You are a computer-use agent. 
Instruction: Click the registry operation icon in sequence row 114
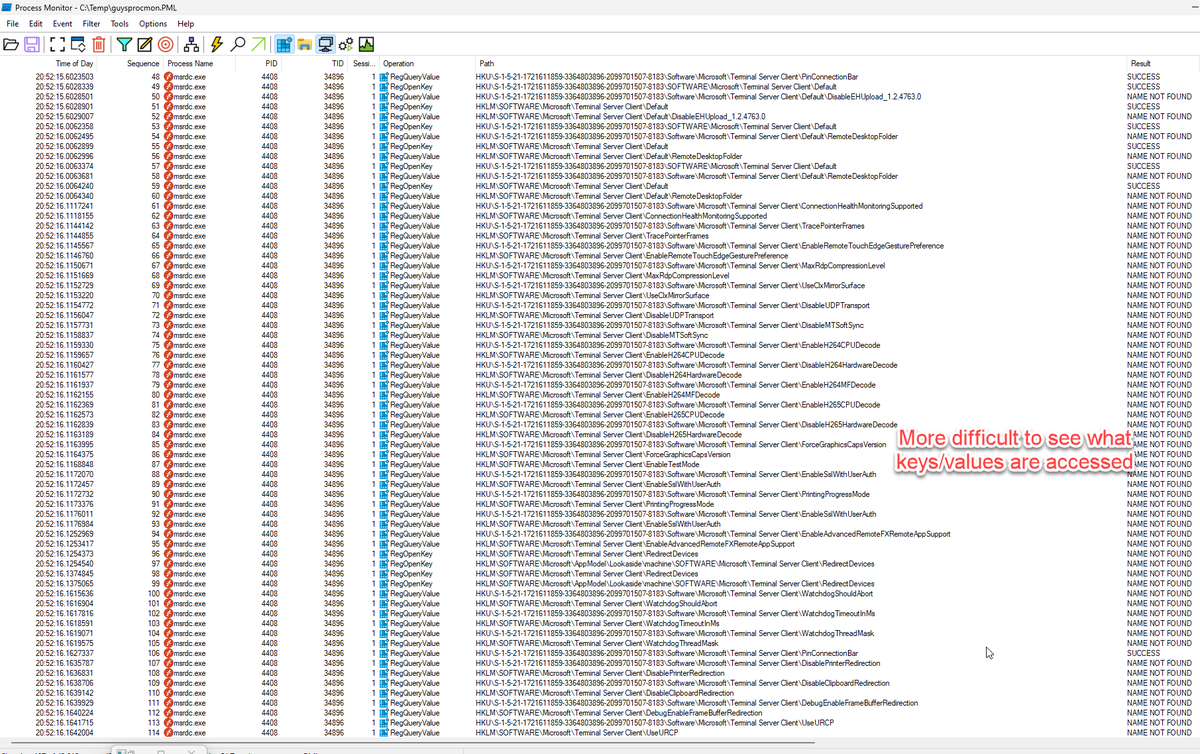pyautogui.click(x=385, y=733)
